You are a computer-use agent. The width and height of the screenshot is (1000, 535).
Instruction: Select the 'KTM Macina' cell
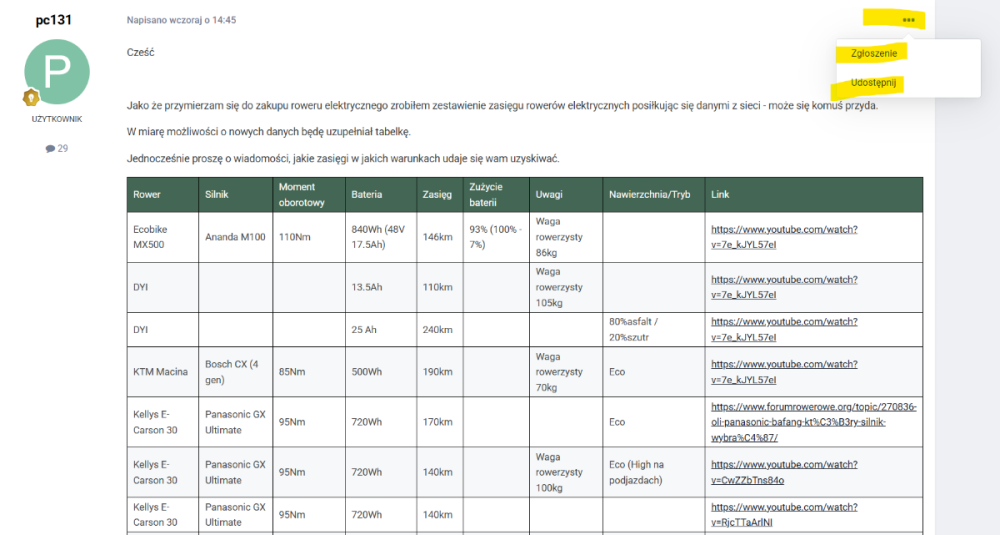pyautogui.click(x=163, y=372)
